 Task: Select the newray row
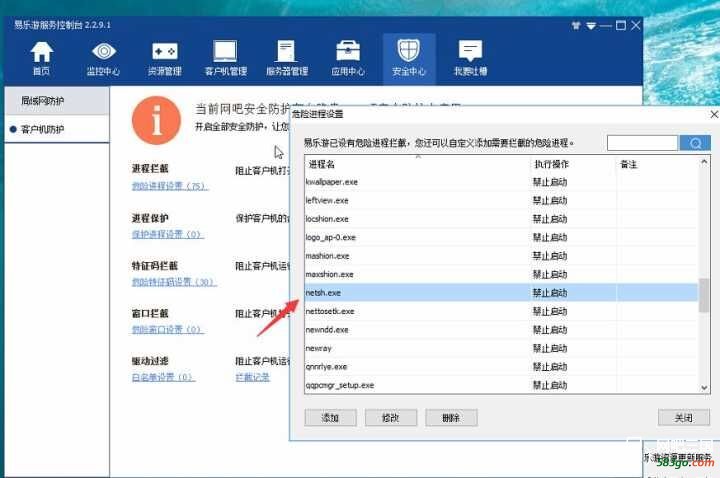click(501, 348)
